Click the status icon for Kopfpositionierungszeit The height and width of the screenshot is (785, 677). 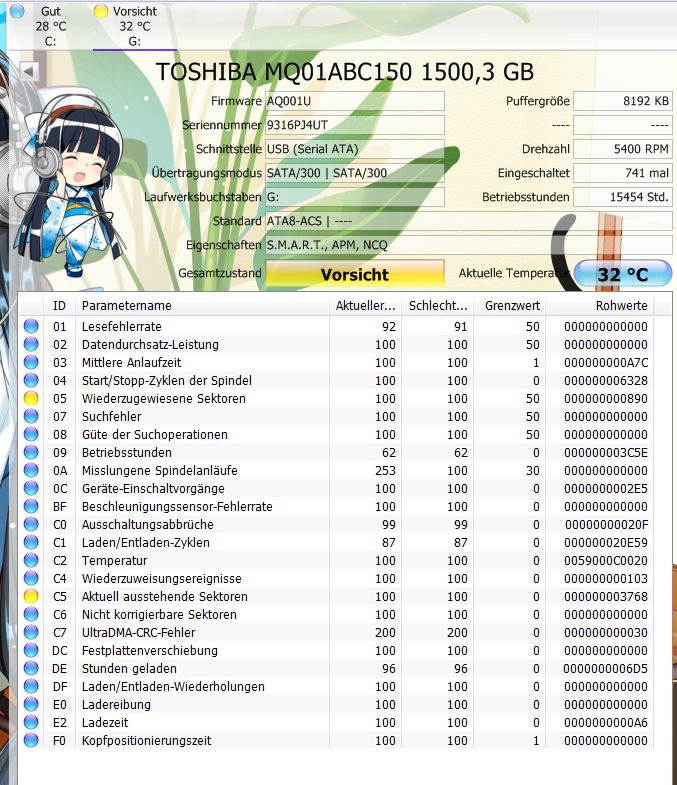(x=31, y=740)
